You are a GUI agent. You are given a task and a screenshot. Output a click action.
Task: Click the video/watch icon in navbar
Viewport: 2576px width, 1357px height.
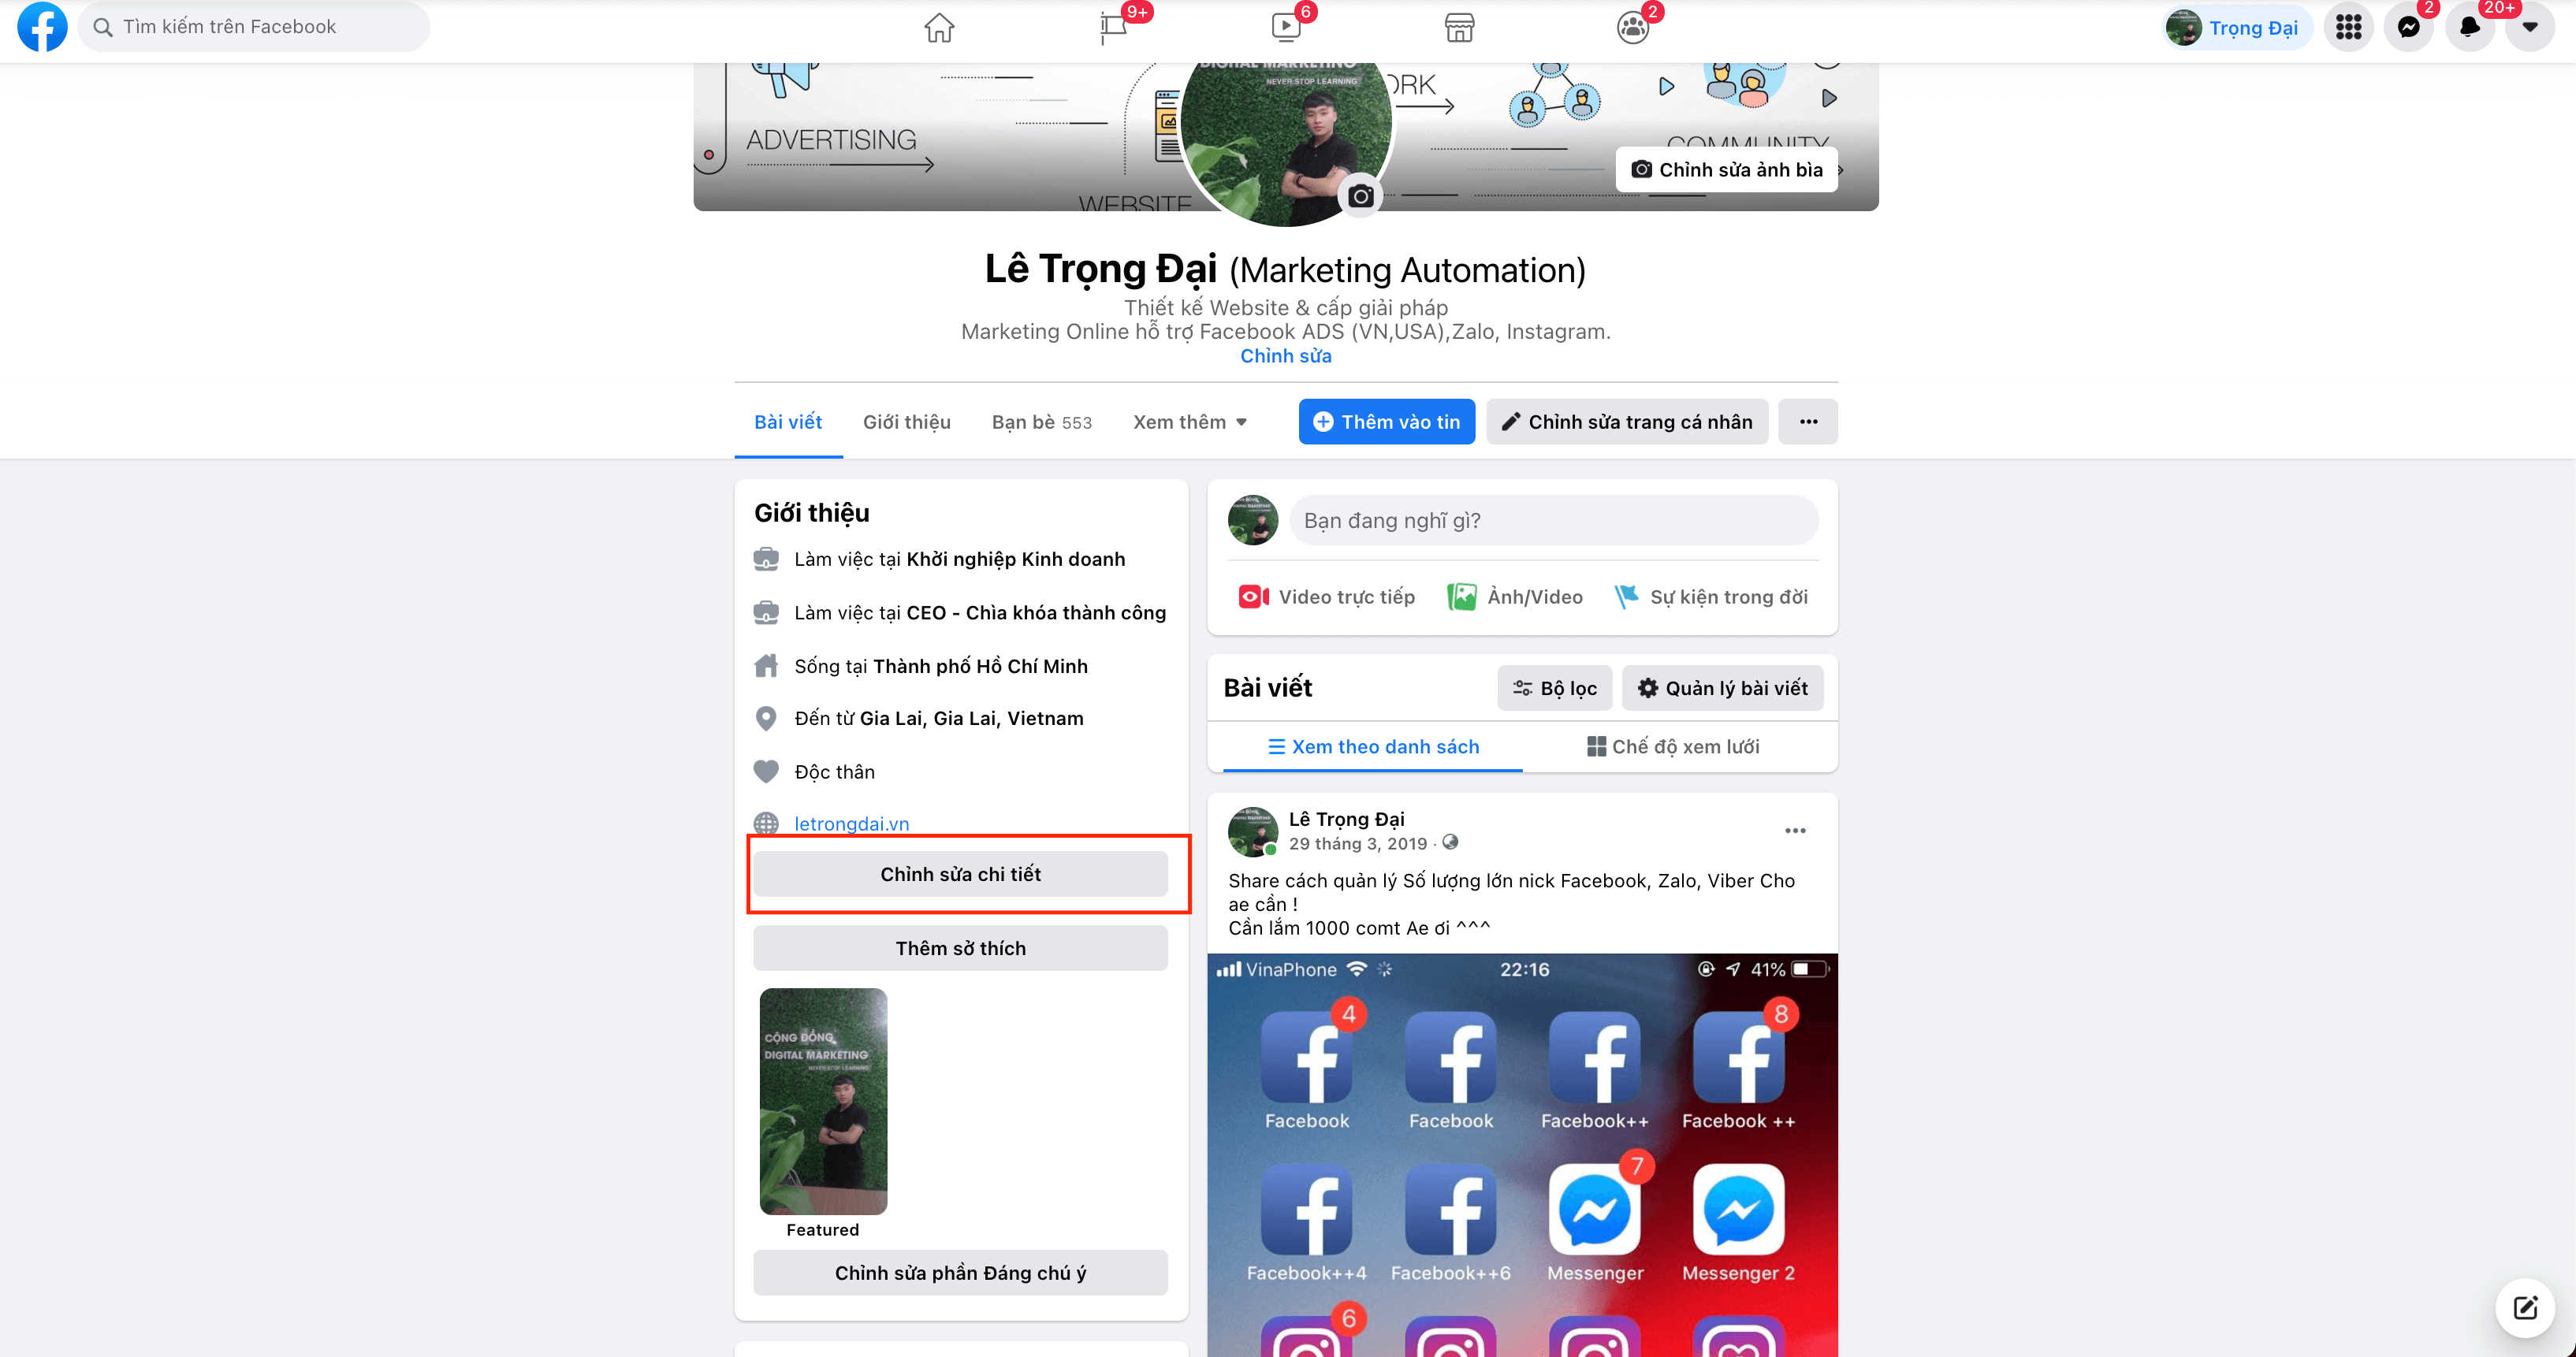tap(1288, 25)
